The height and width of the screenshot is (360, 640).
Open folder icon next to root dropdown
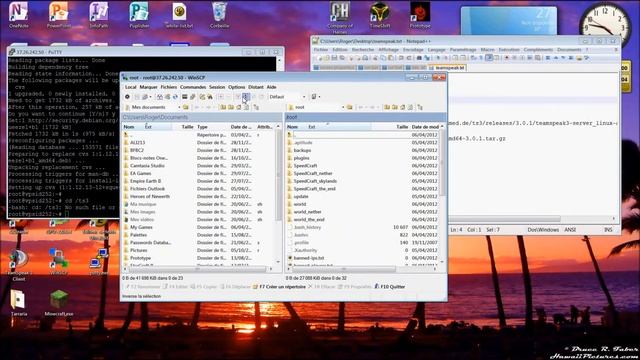349,107
